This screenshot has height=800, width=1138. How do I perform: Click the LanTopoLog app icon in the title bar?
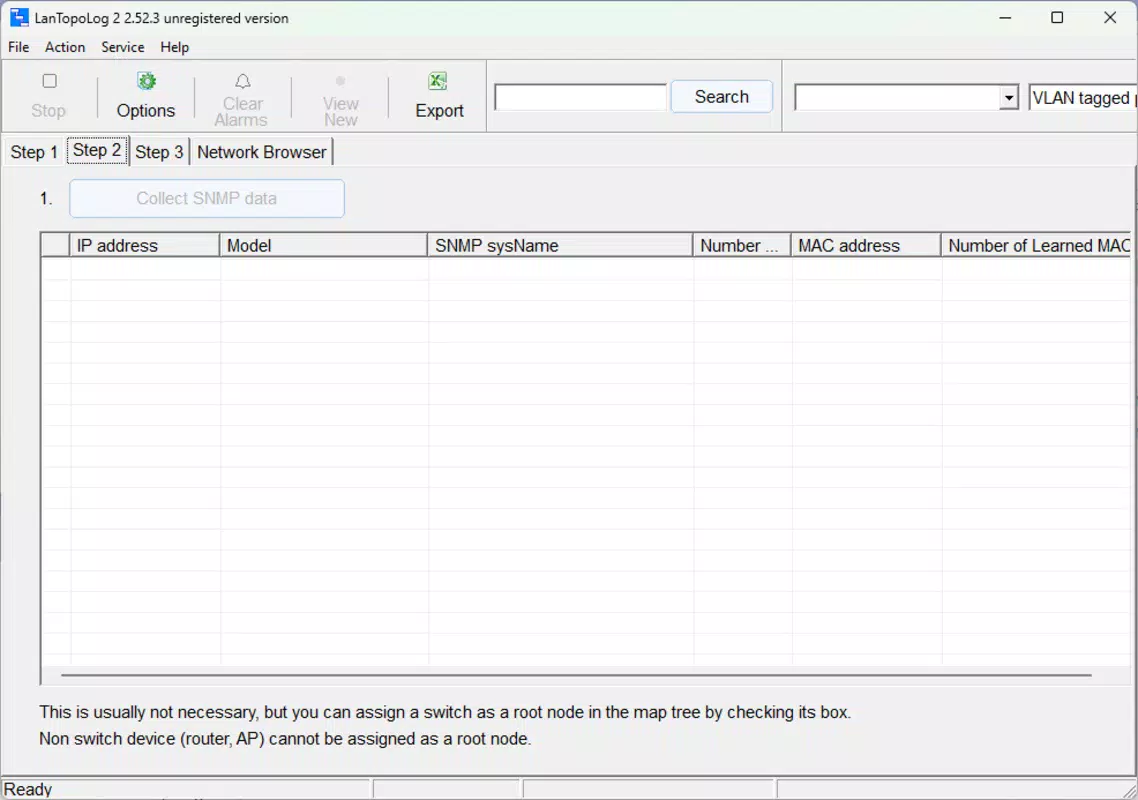pos(19,17)
